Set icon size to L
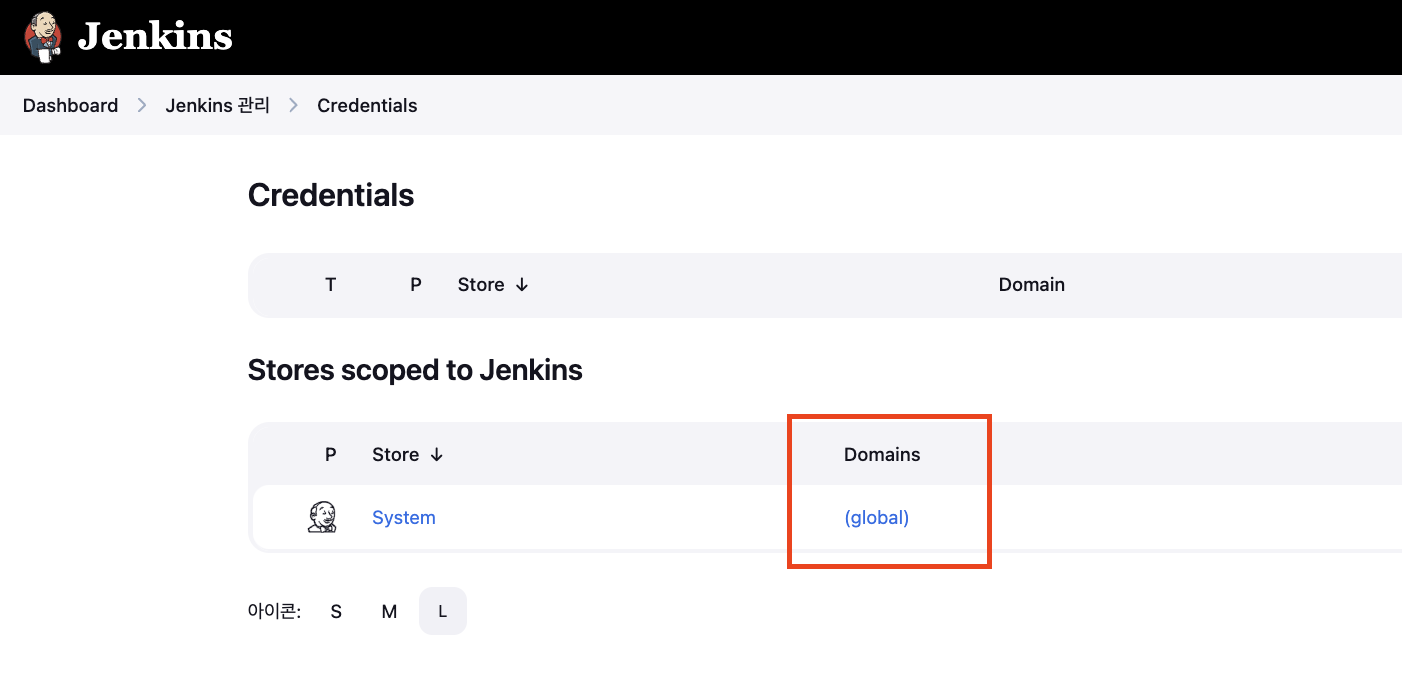The image size is (1402, 684). (x=443, y=611)
